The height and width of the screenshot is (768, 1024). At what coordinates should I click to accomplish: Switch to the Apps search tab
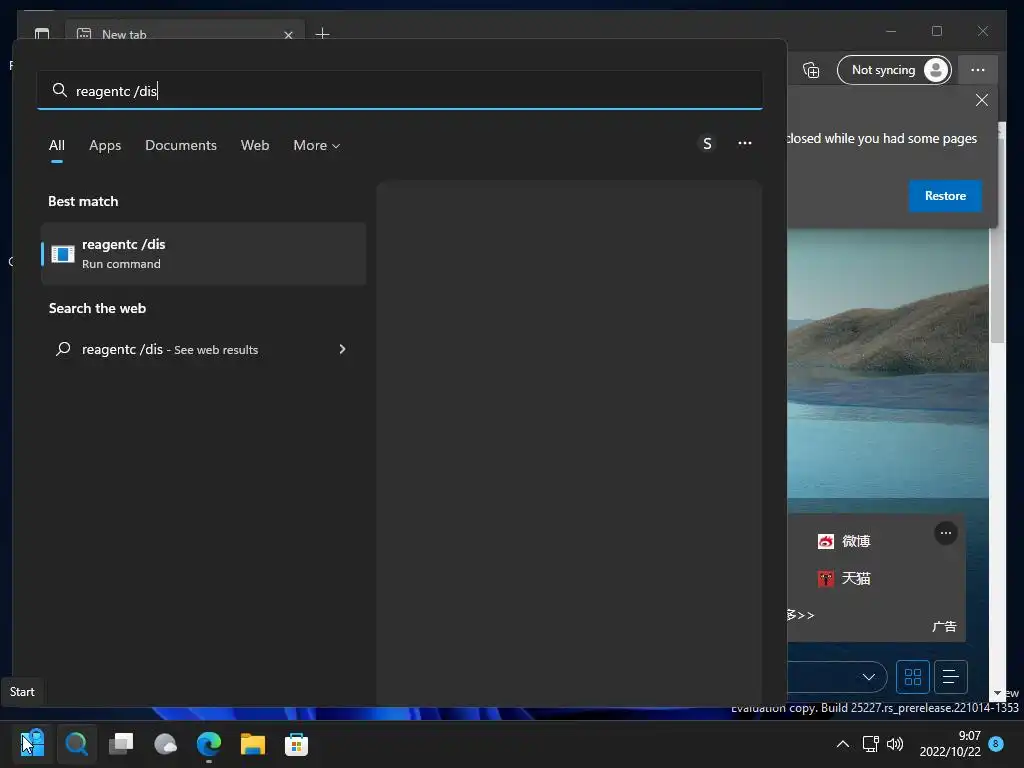tap(105, 145)
